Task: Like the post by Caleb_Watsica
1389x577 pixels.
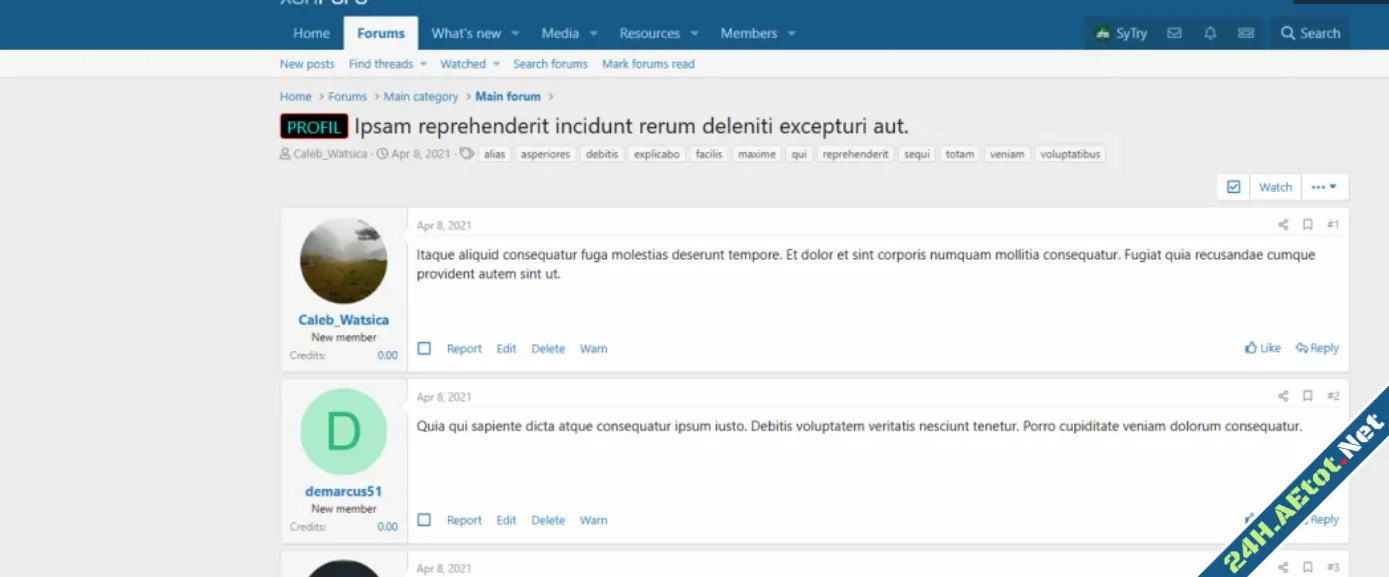Action: coord(1262,348)
